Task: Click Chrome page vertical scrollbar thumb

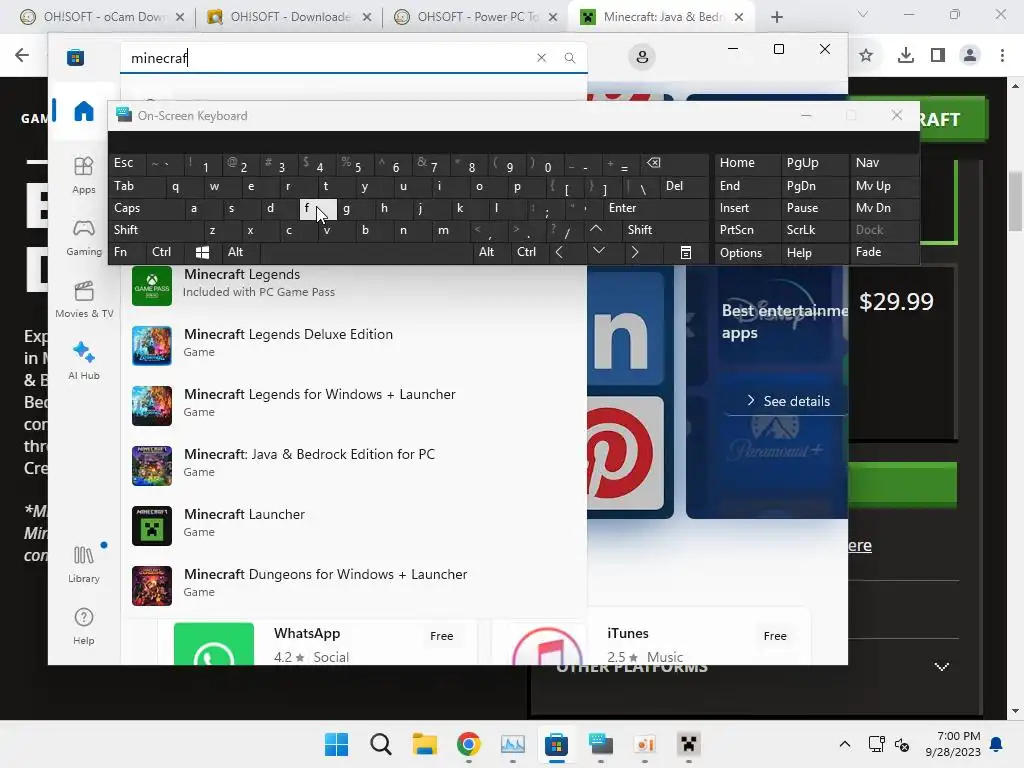Action: point(1015,200)
